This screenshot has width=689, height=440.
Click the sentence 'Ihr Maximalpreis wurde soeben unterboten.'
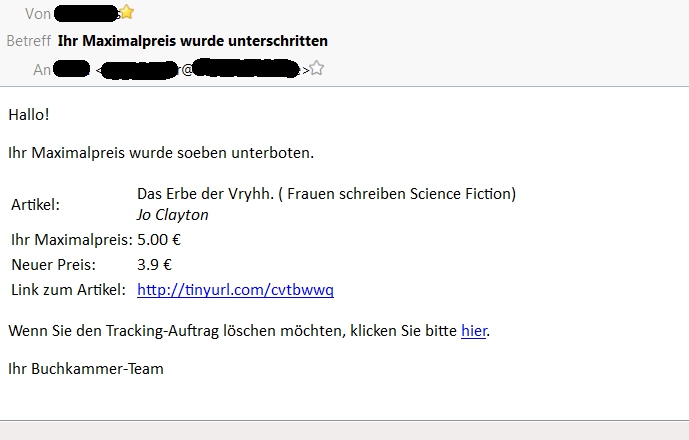tap(160, 153)
